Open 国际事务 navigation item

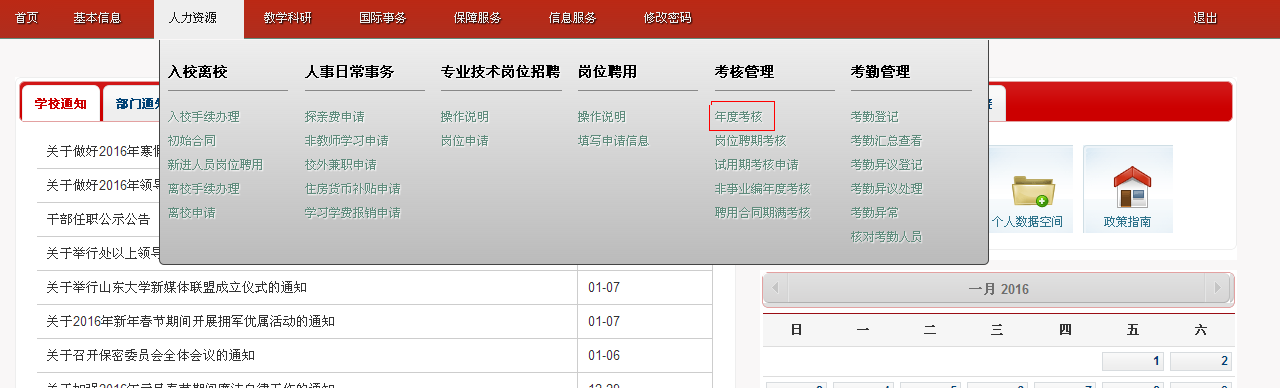point(382,18)
